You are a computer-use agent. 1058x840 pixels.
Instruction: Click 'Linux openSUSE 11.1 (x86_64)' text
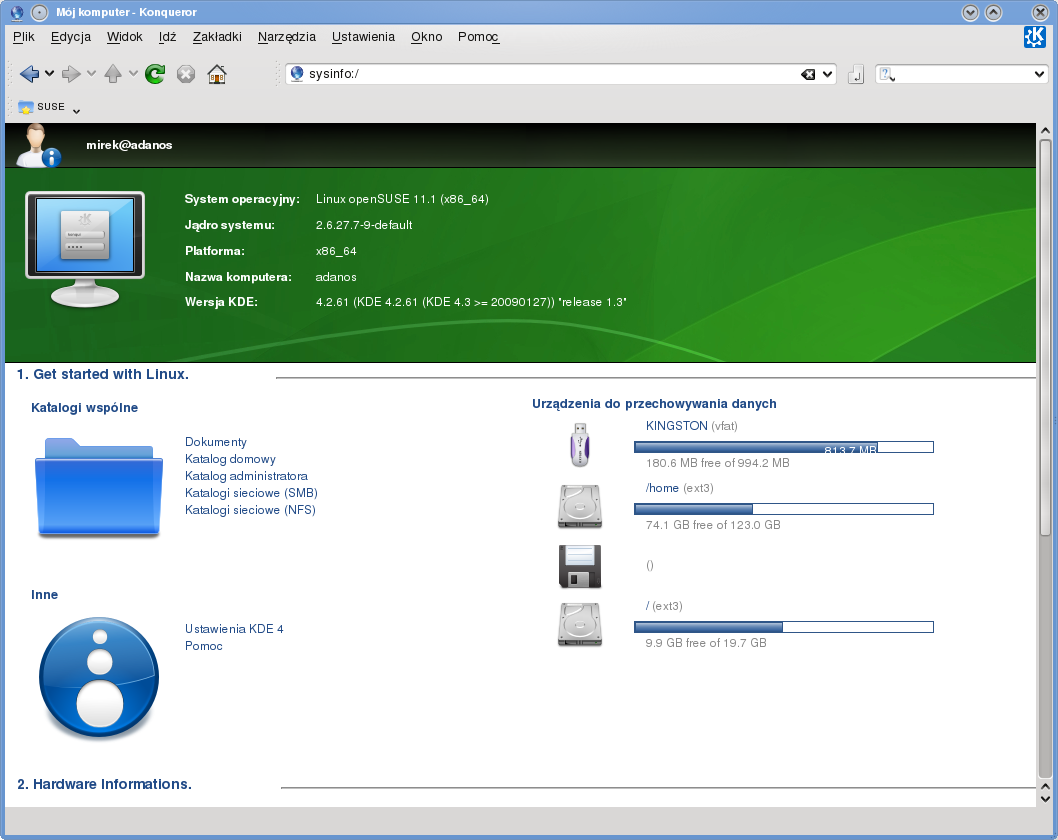[x=402, y=199]
